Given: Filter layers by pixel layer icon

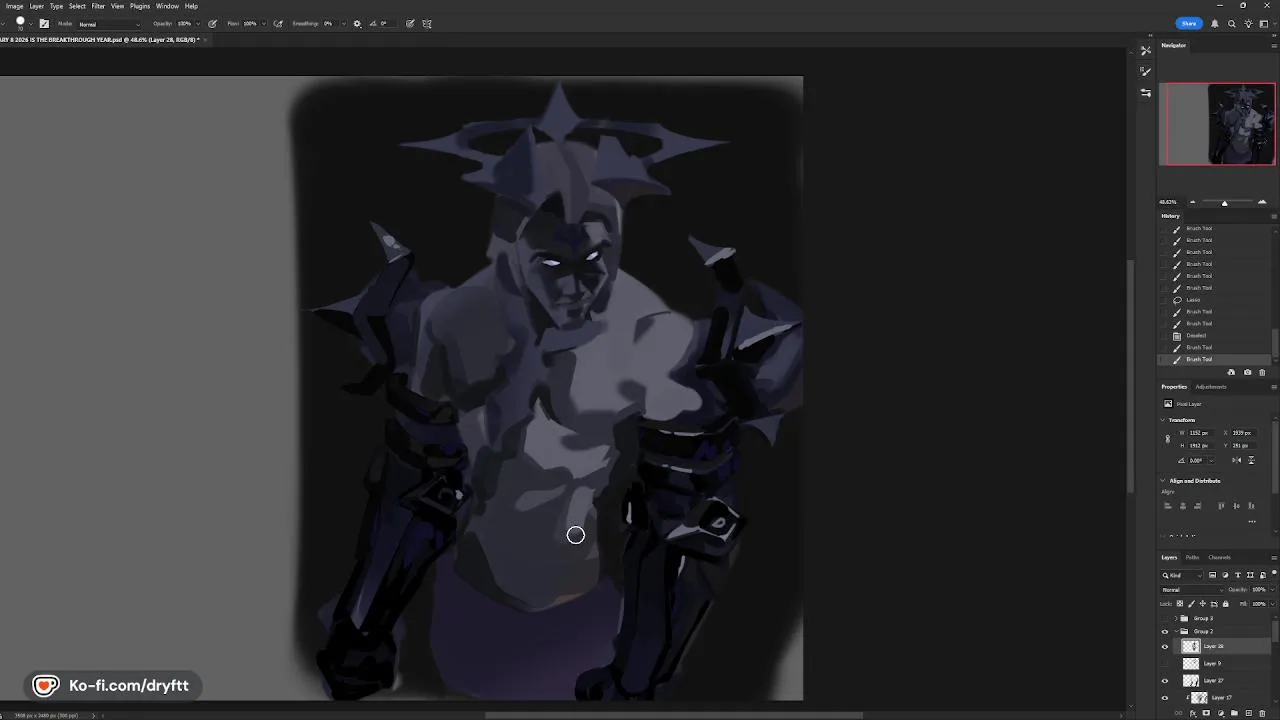Looking at the screenshot, I should pos(1213,575).
